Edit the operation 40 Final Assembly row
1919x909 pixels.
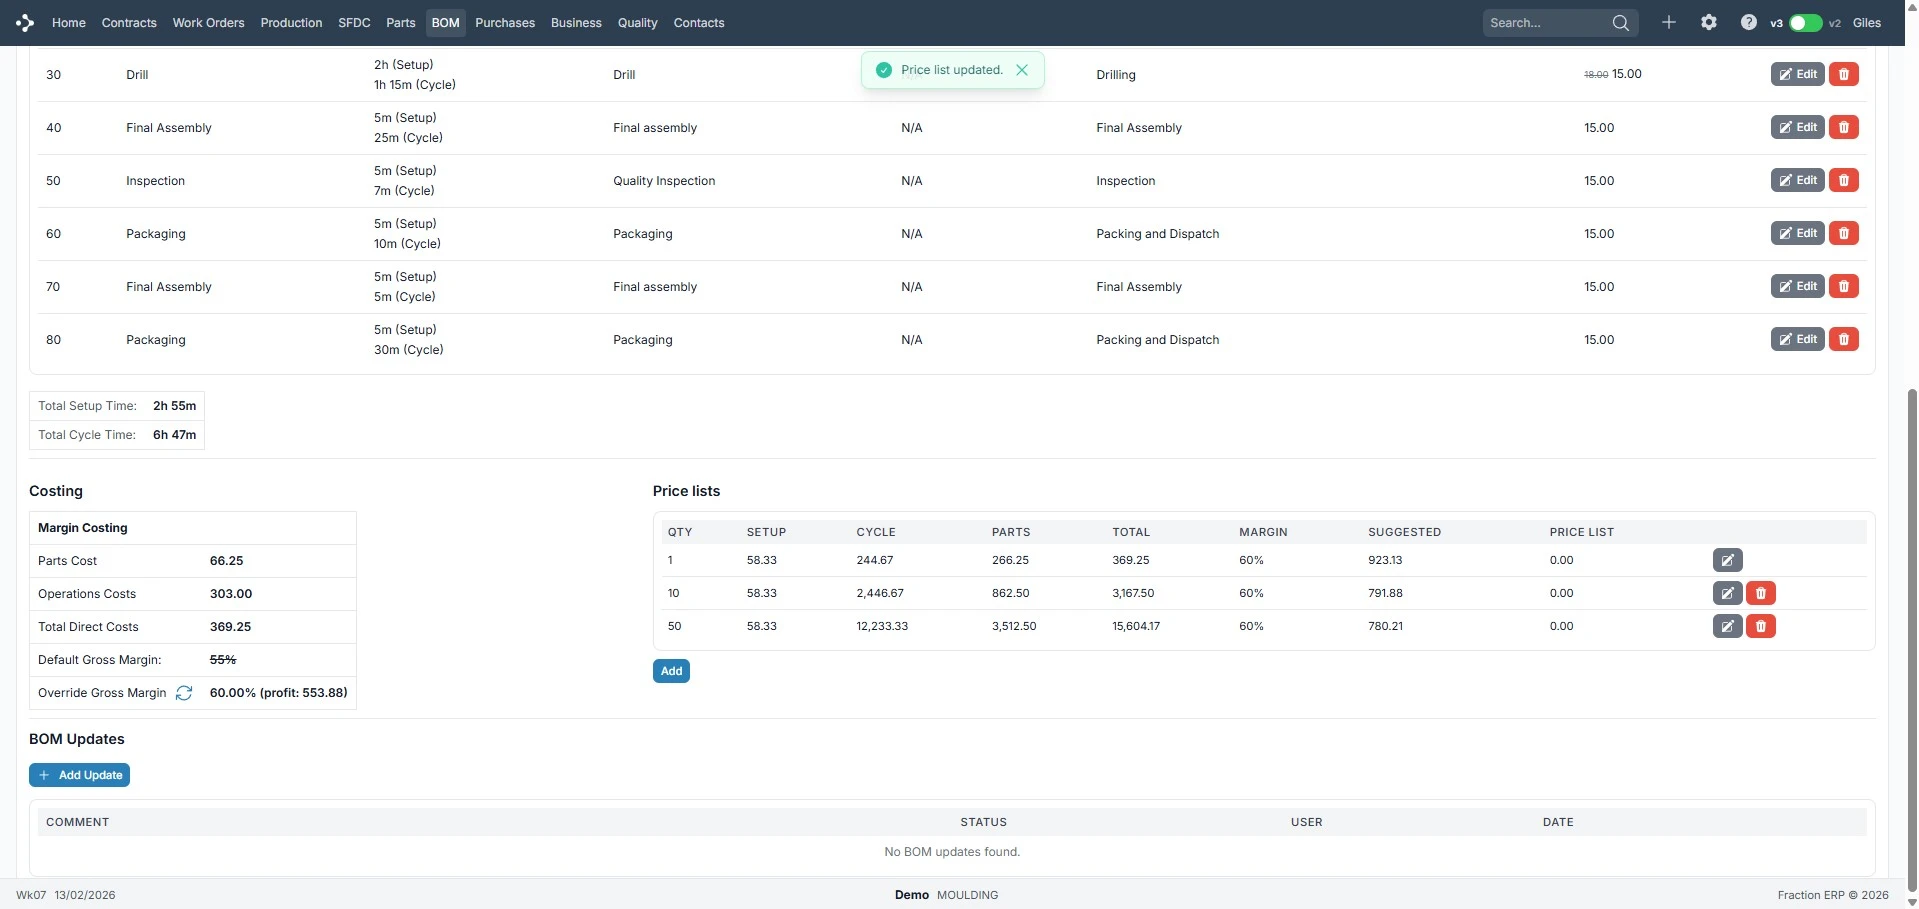tap(1797, 127)
